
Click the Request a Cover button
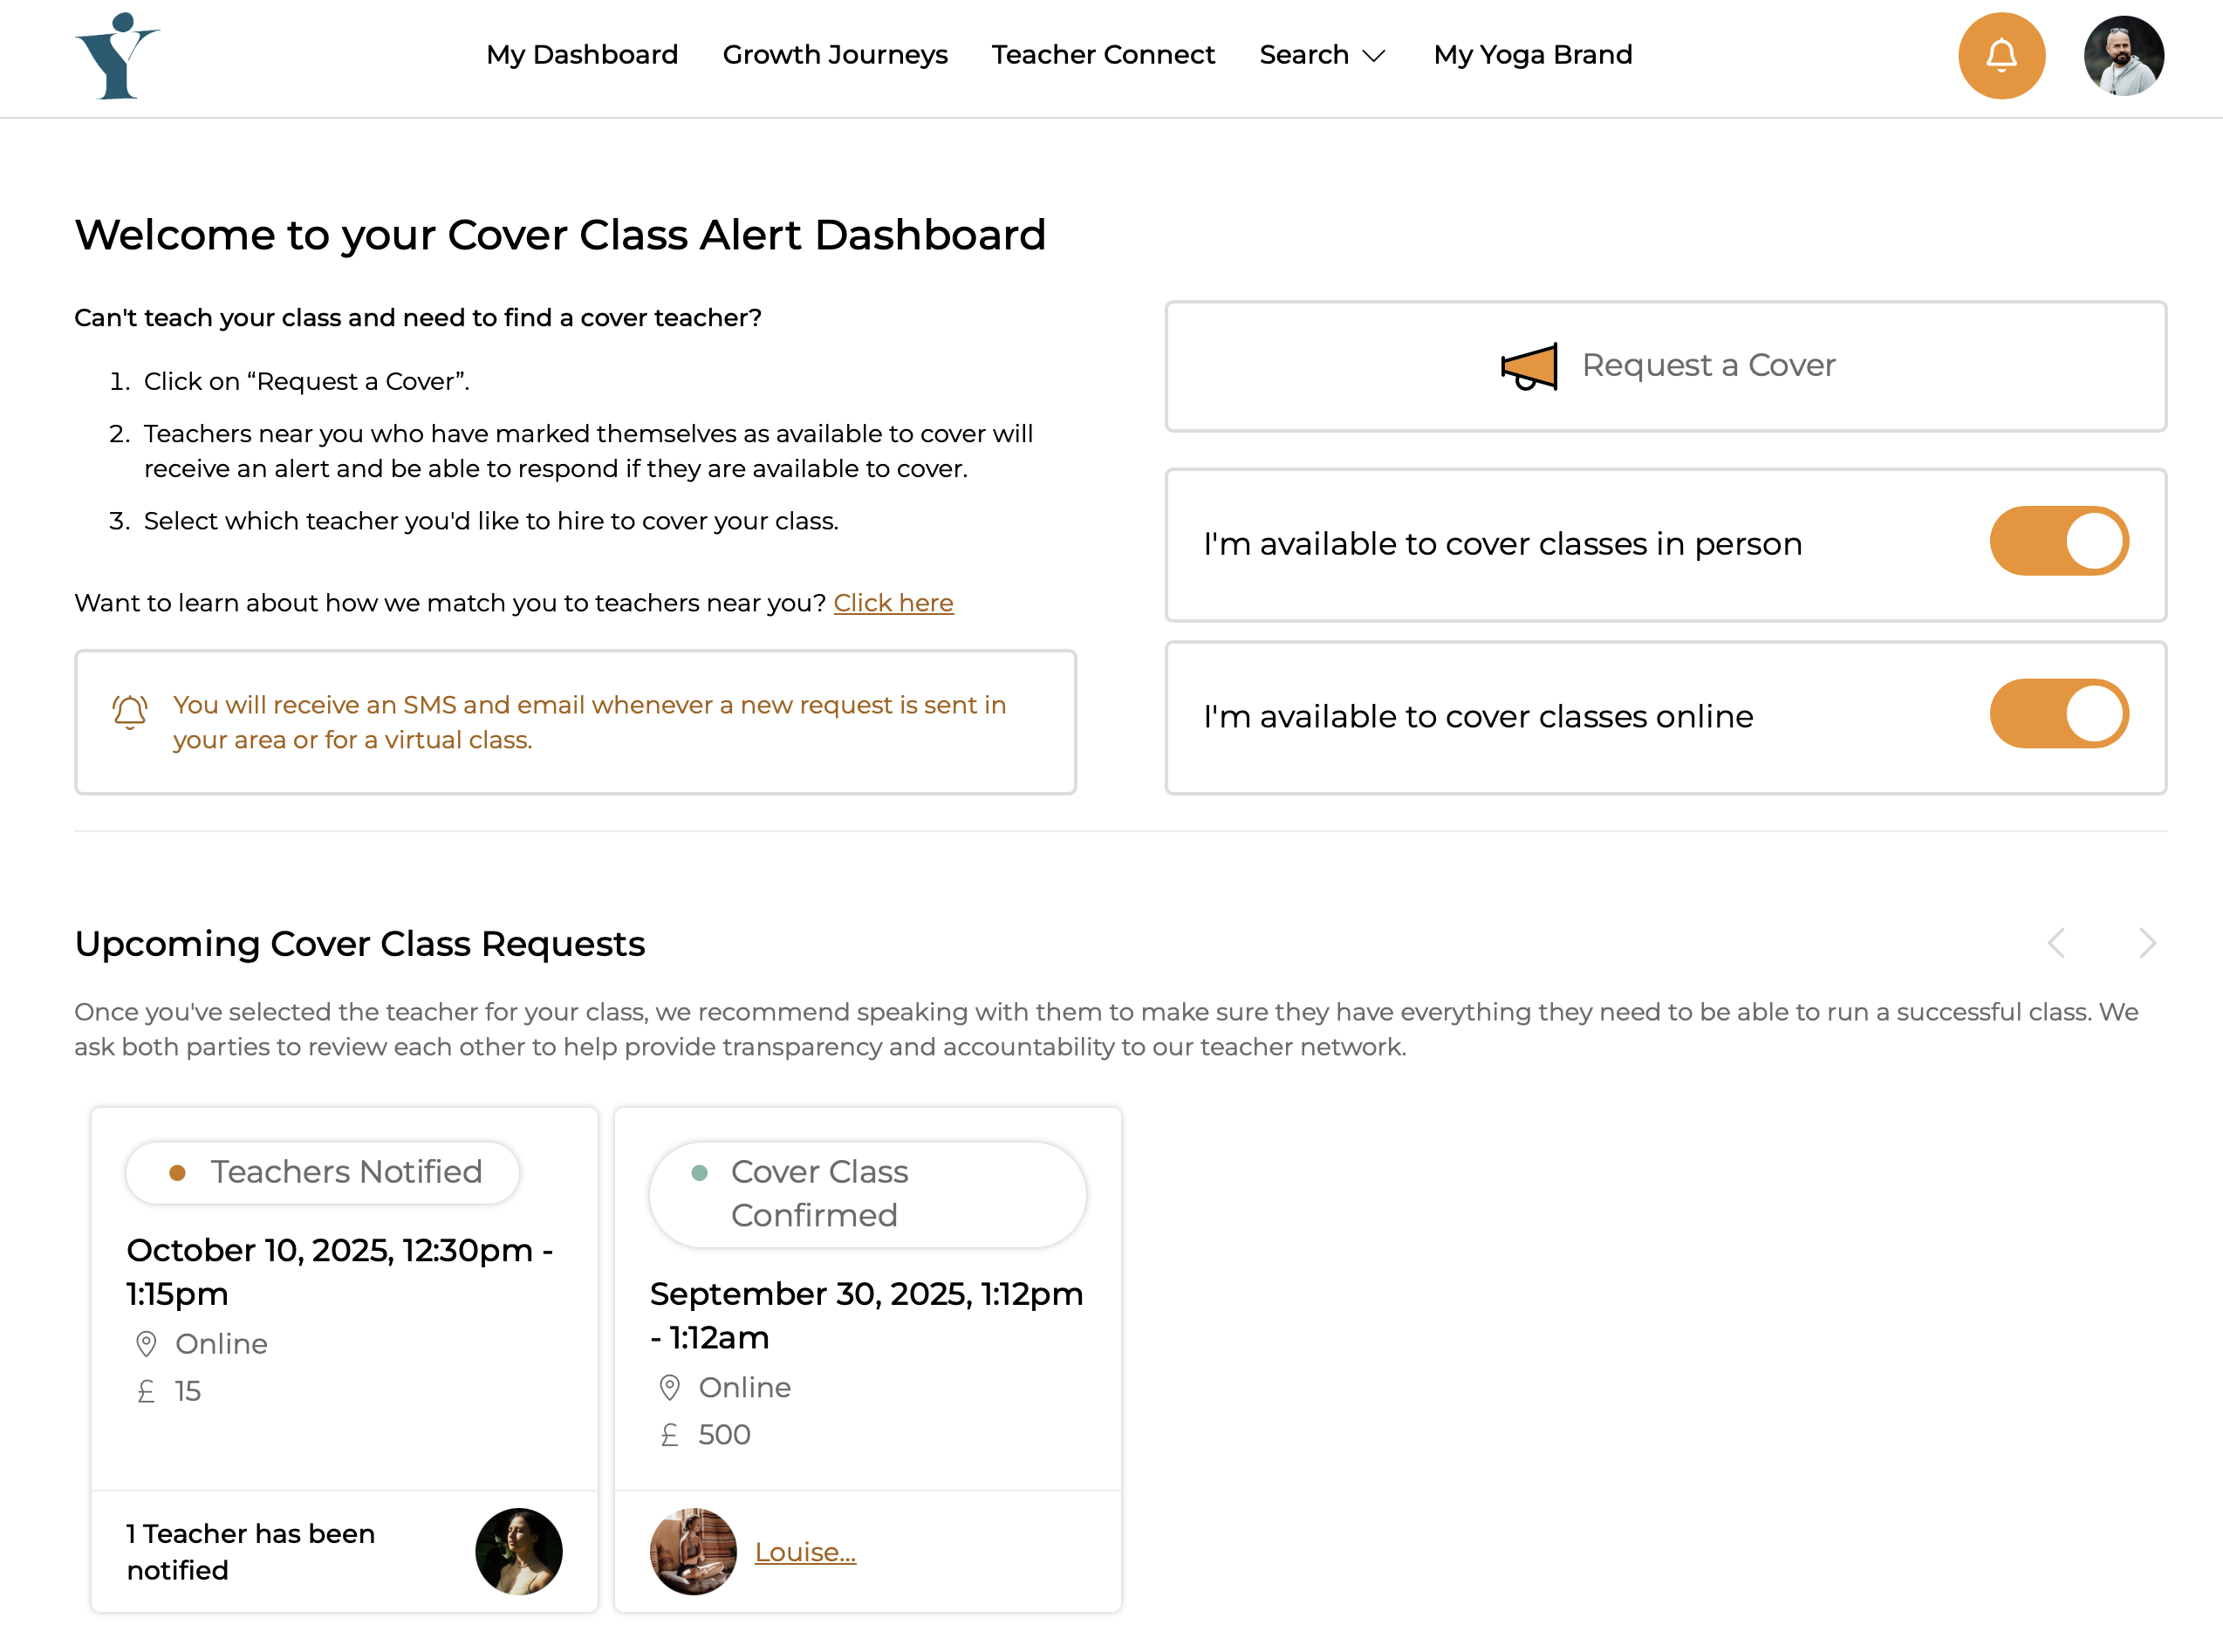tap(1665, 366)
